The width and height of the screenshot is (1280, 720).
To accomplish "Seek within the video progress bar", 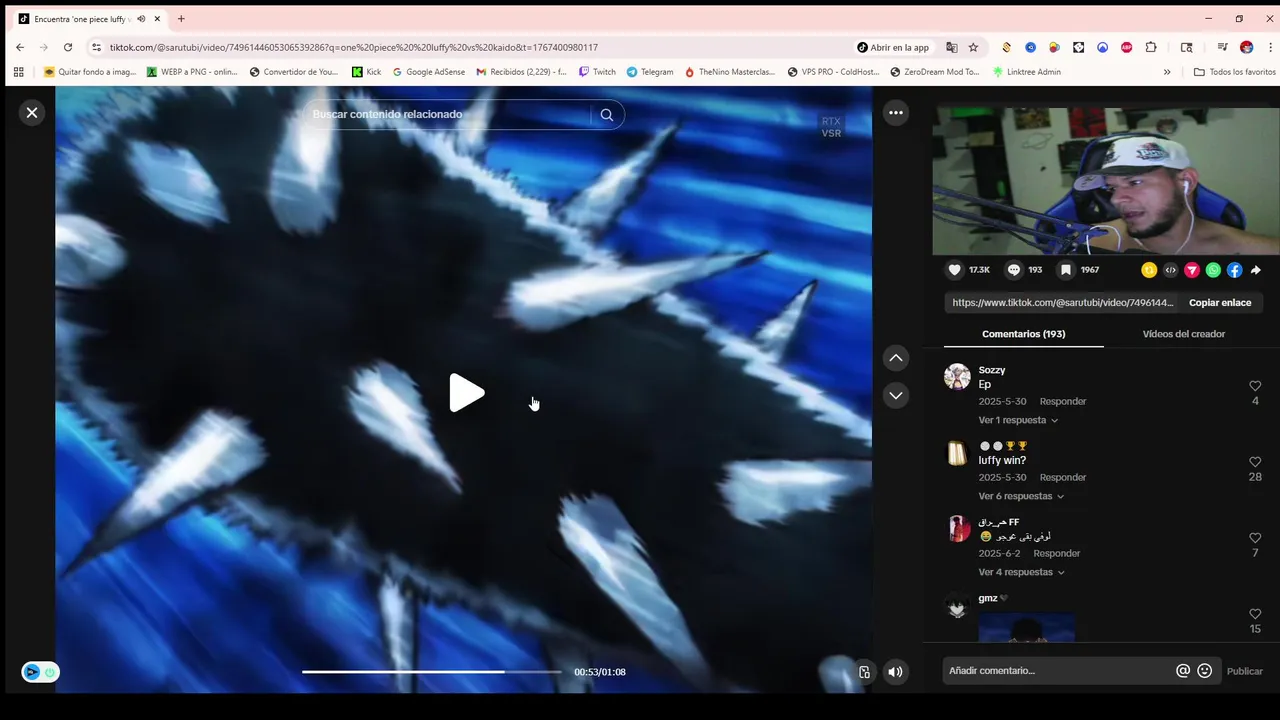I will pos(432,672).
